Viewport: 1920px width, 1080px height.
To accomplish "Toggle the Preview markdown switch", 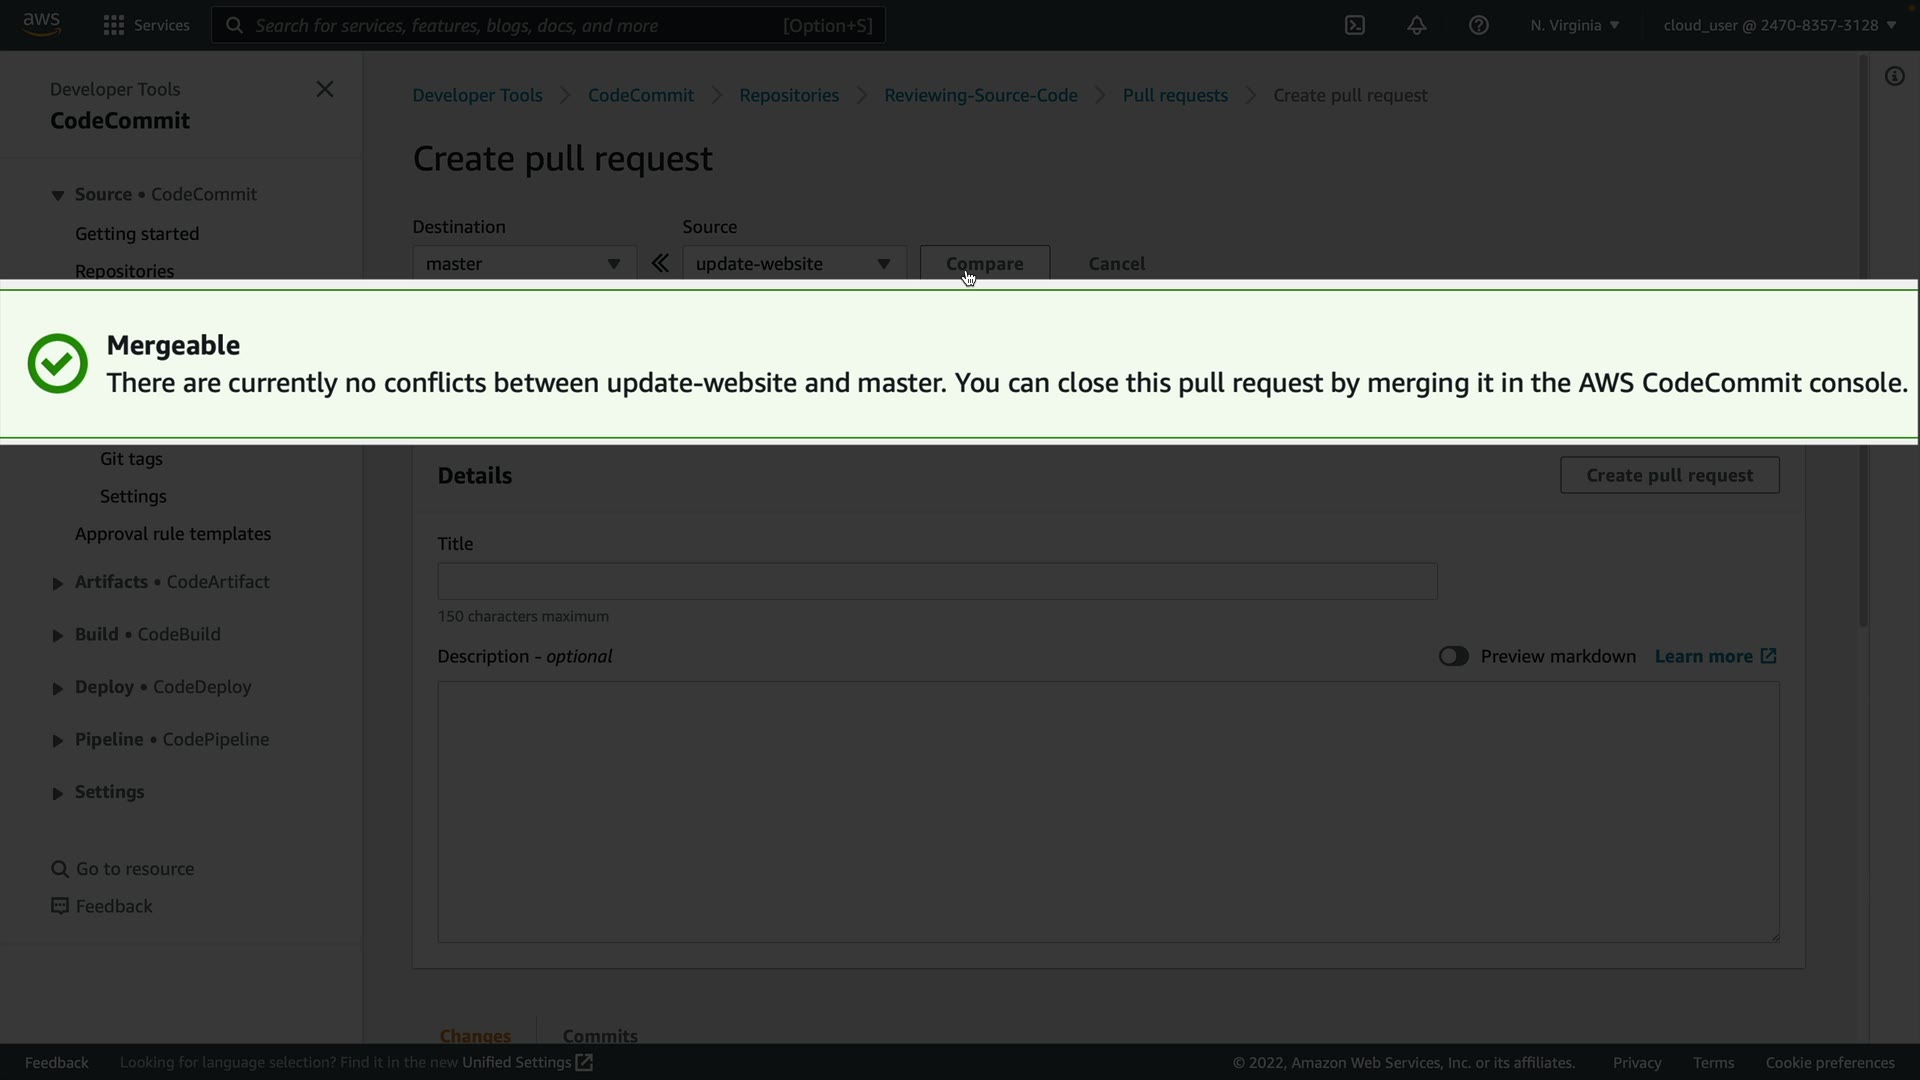I will pyautogui.click(x=1453, y=657).
